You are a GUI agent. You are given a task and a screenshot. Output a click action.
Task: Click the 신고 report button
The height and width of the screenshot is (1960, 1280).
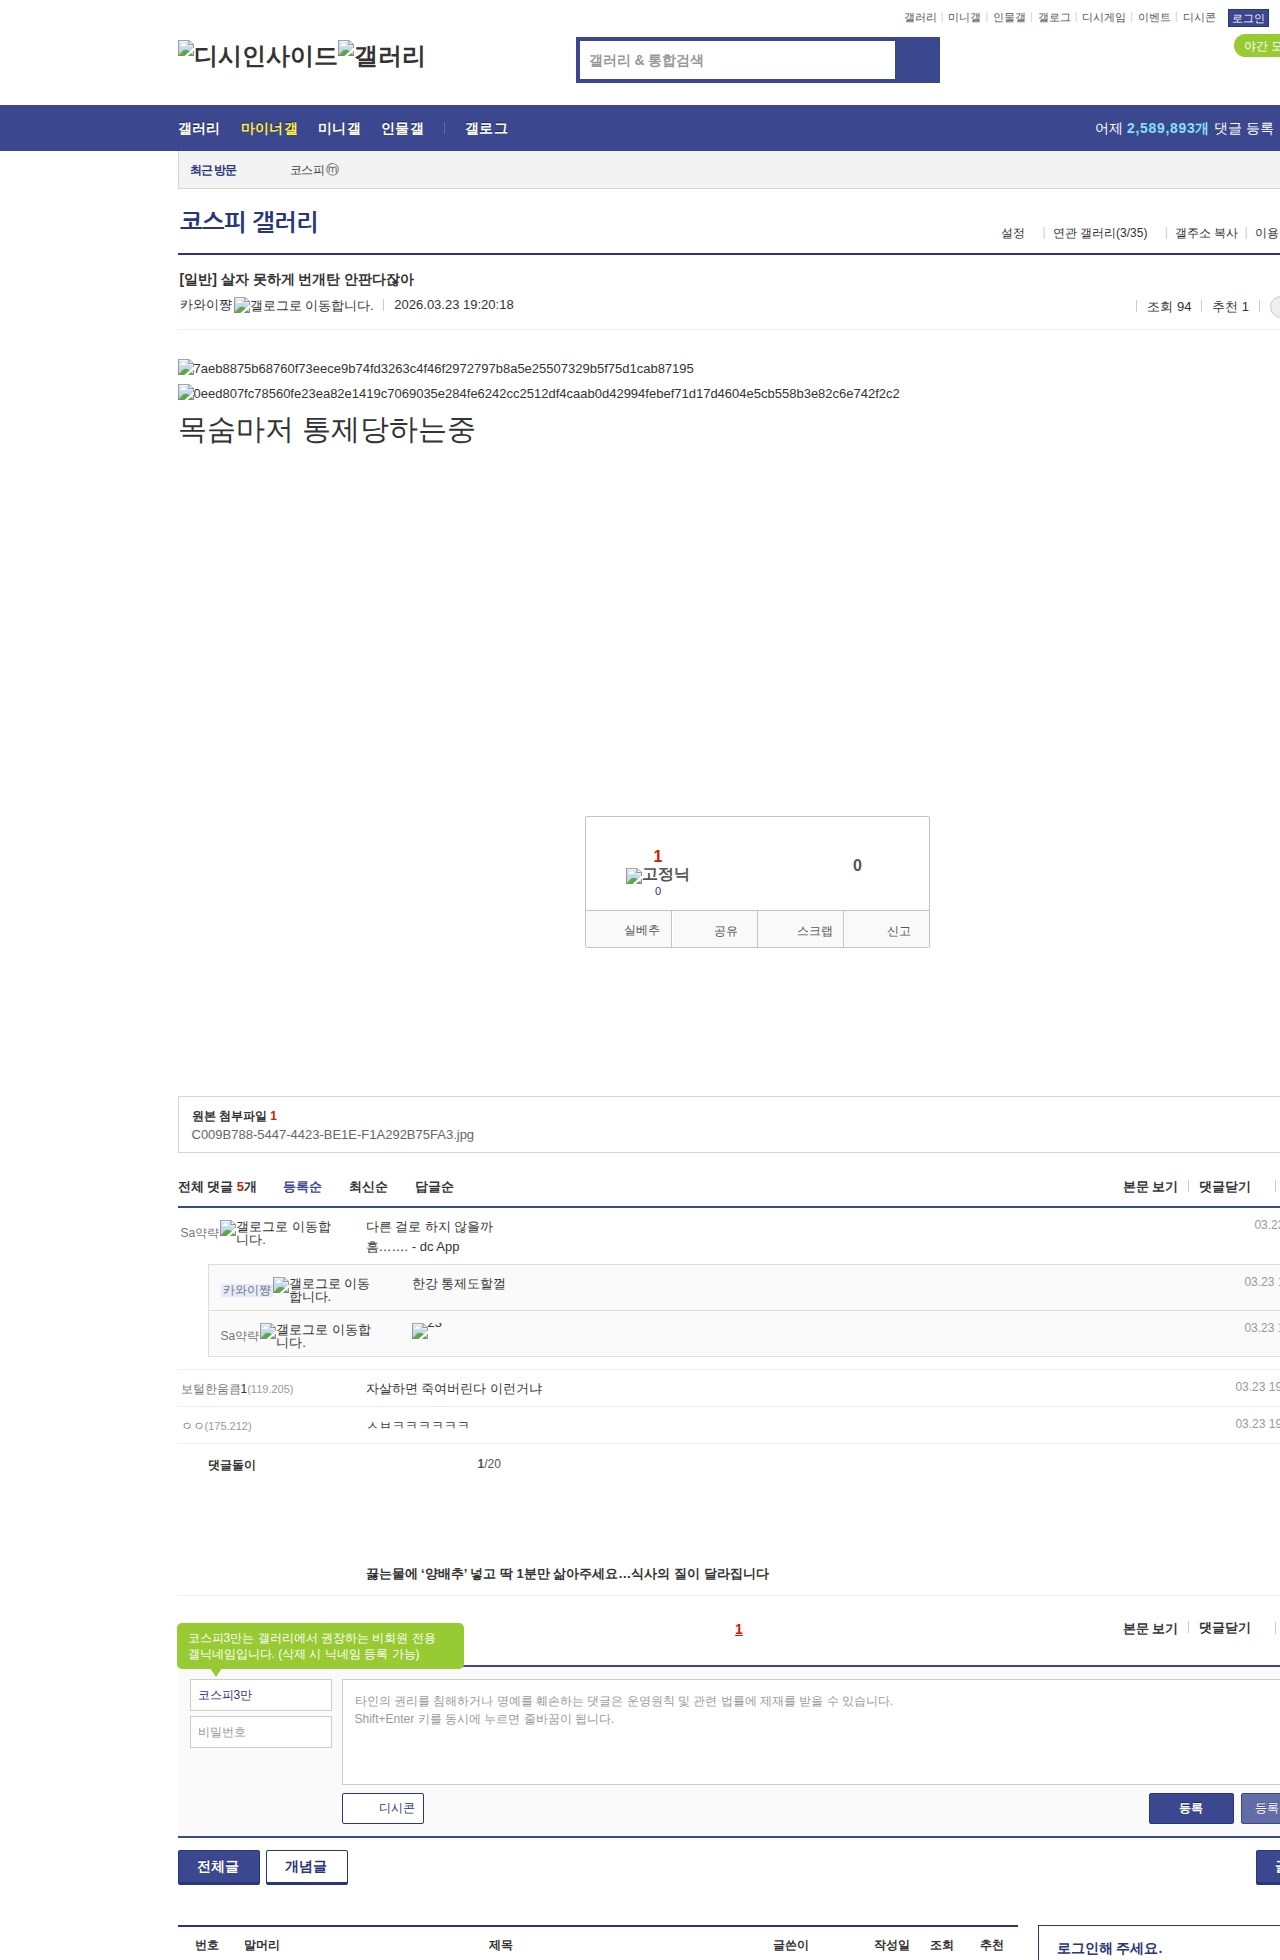(898, 931)
